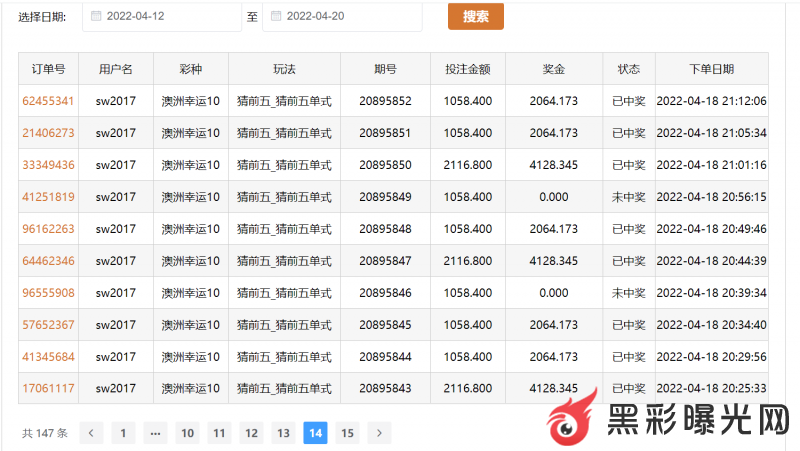Click order number 96555908

tap(48, 293)
